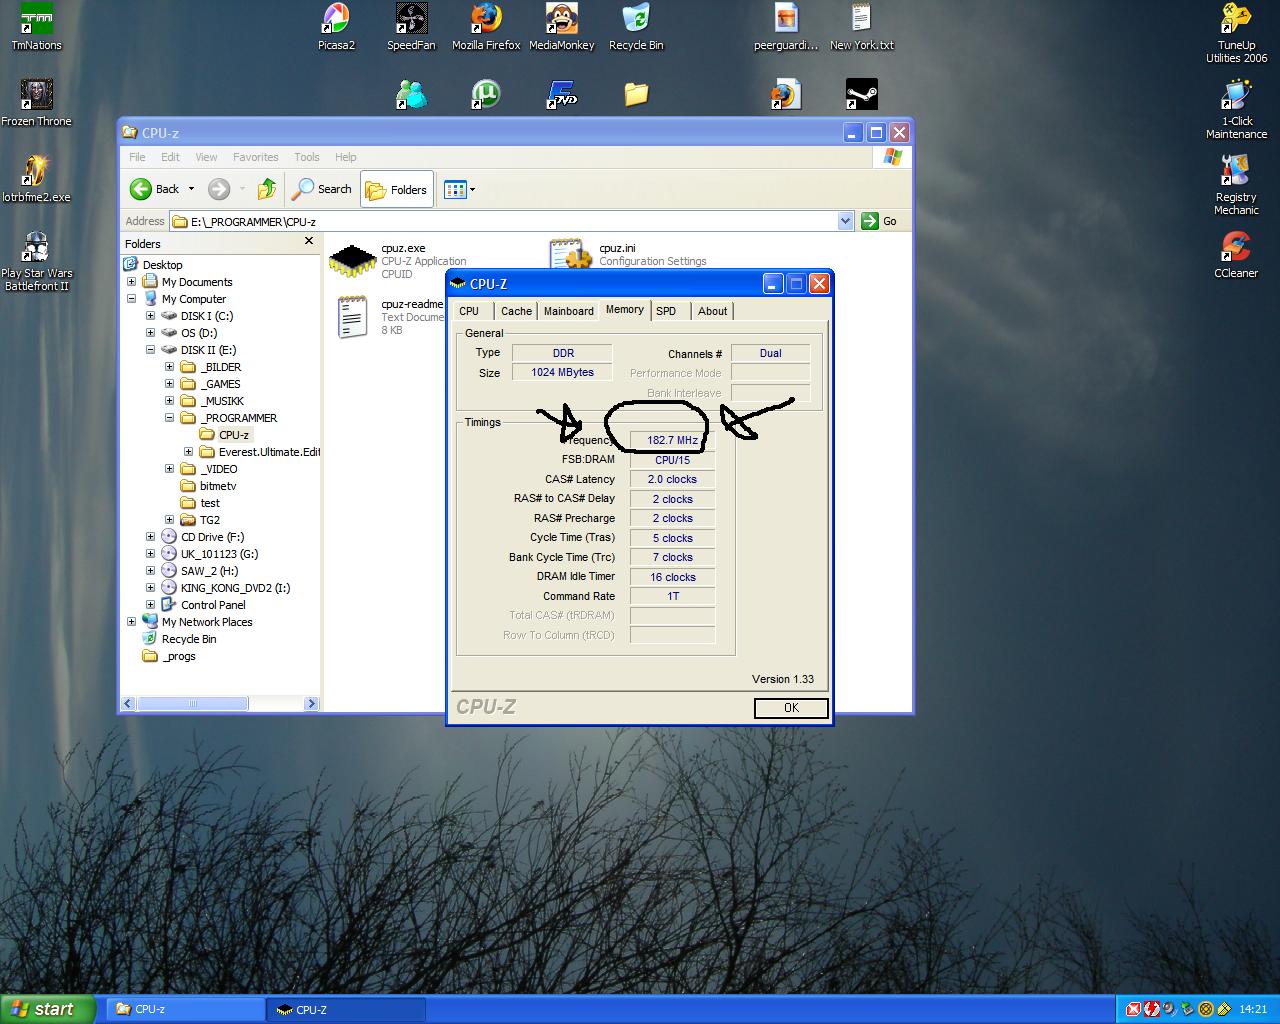
Task: Click Go button beside address bar
Action: (x=880, y=221)
